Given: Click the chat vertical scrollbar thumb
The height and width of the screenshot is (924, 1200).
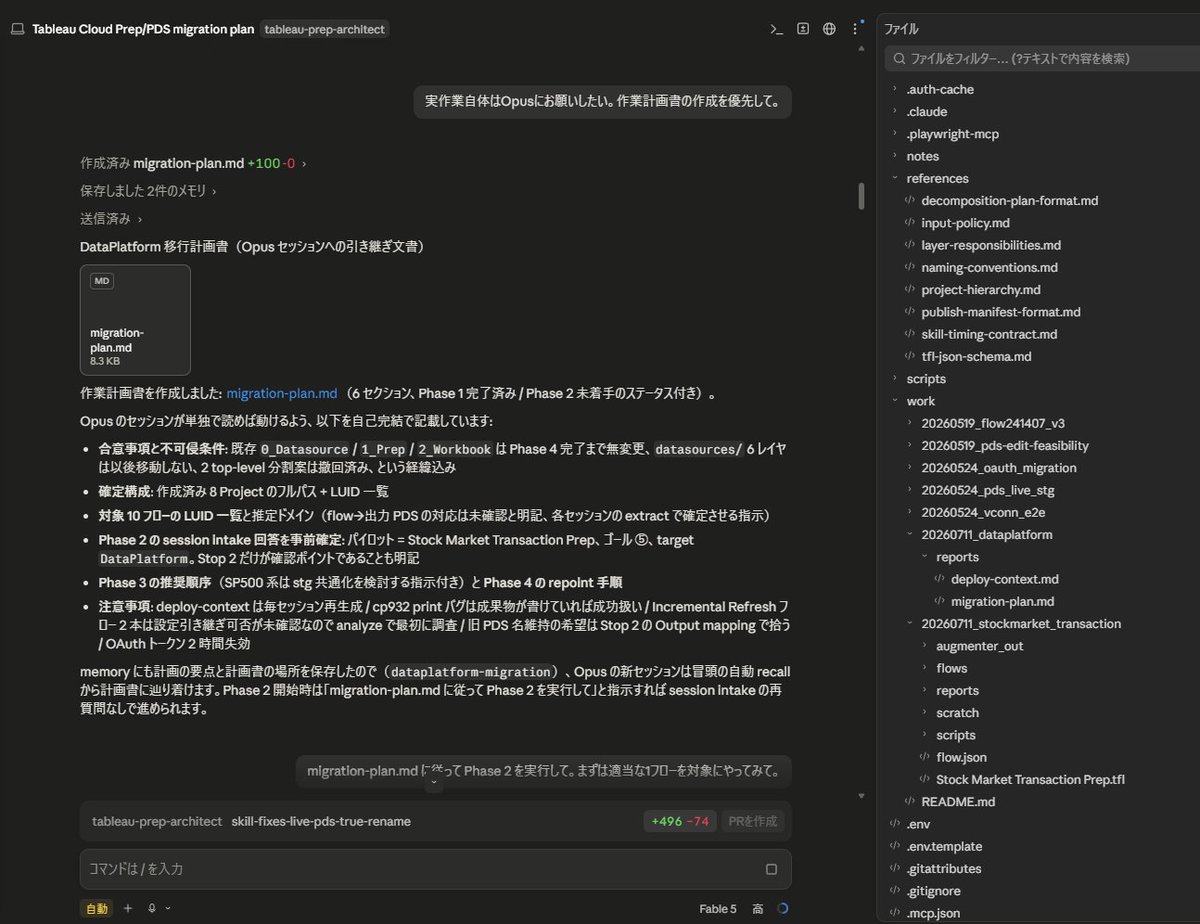Looking at the screenshot, I should click(x=861, y=195).
